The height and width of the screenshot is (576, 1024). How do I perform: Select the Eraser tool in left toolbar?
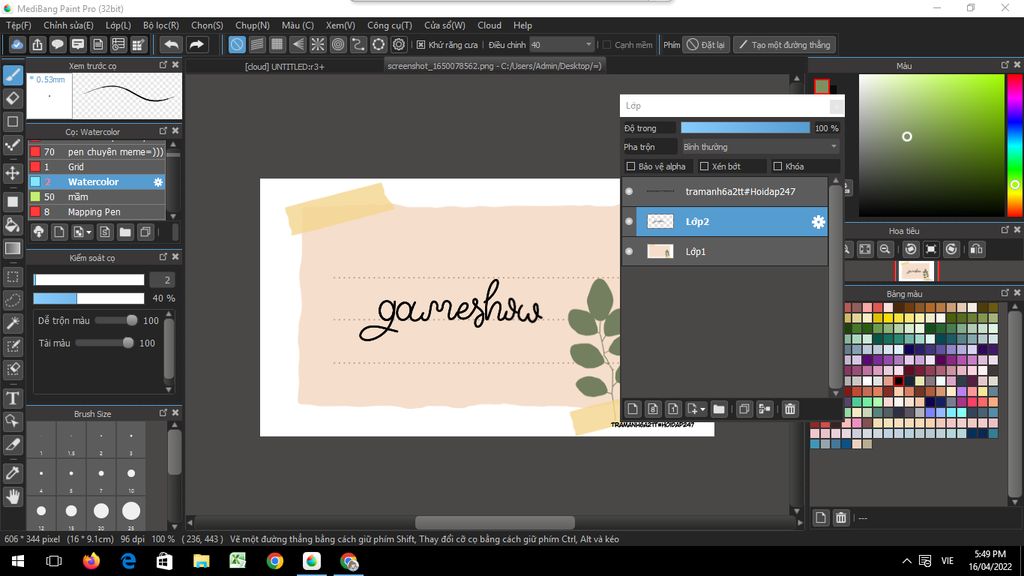pyautogui.click(x=13, y=98)
